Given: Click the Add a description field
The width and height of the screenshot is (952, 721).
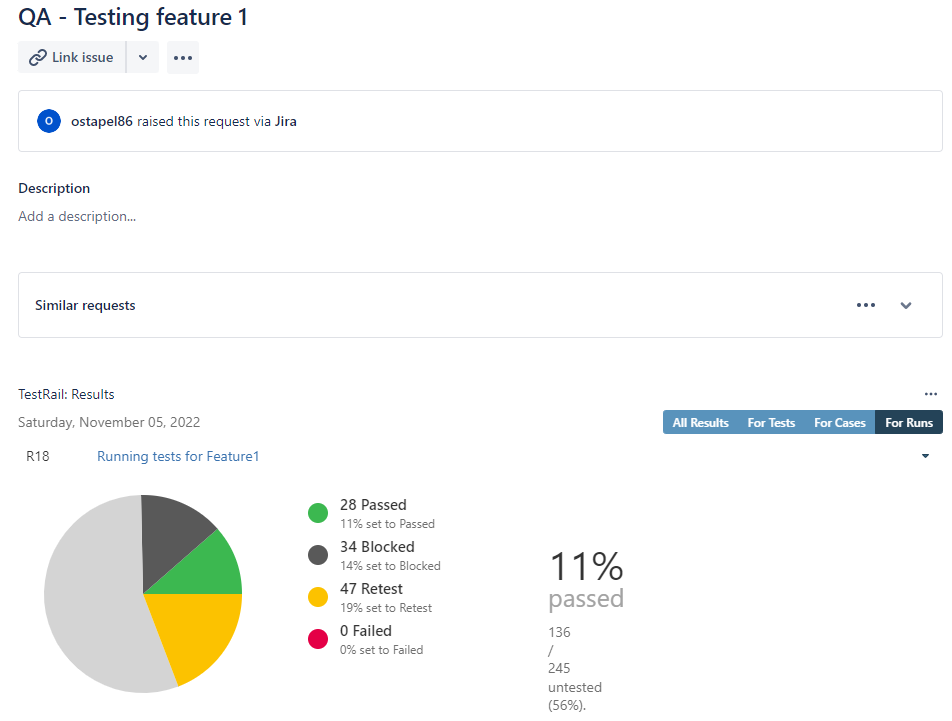Looking at the screenshot, I should [x=77, y=216].
